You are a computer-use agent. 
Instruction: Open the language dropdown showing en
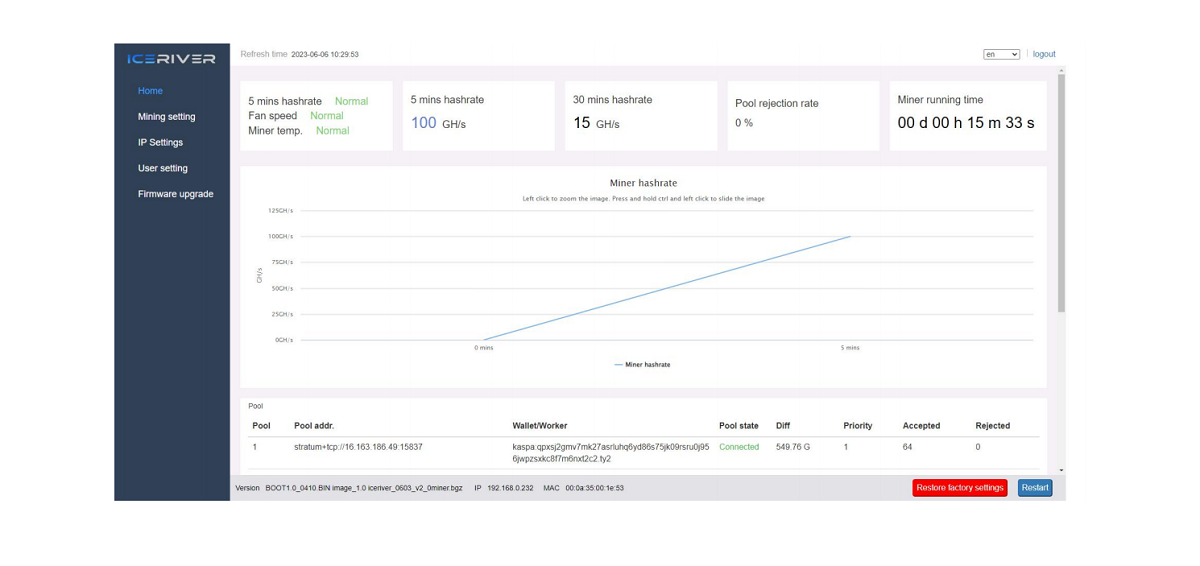click(1001, 55)
